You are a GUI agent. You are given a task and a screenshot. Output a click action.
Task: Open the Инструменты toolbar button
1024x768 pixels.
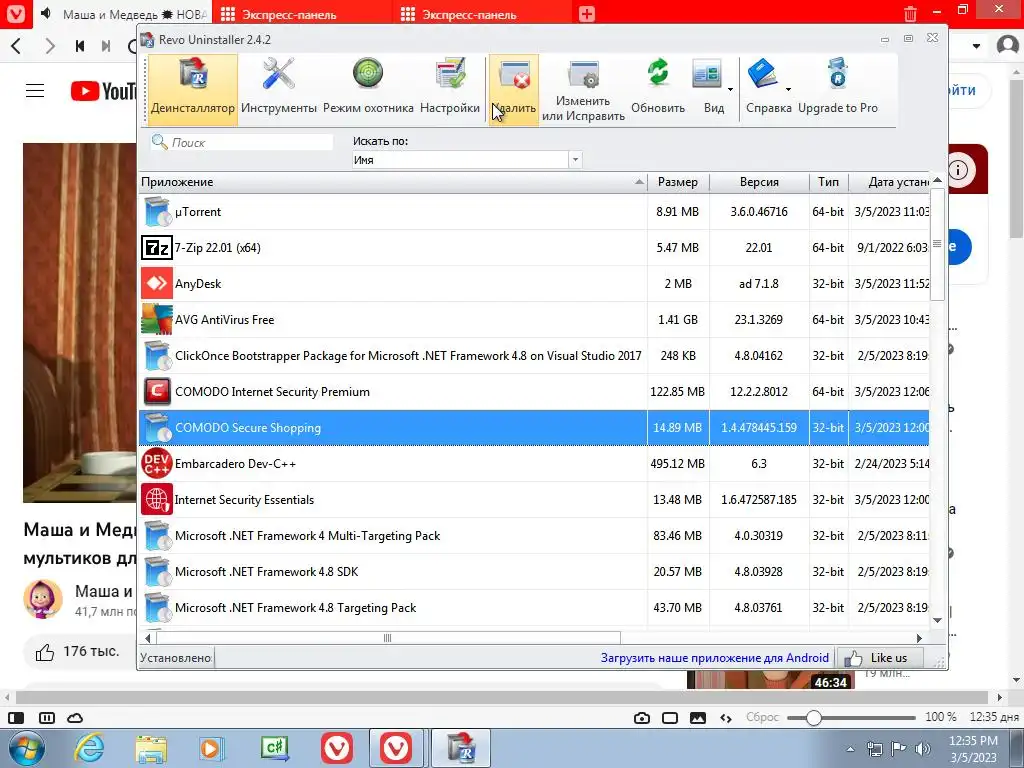[279, 88]
